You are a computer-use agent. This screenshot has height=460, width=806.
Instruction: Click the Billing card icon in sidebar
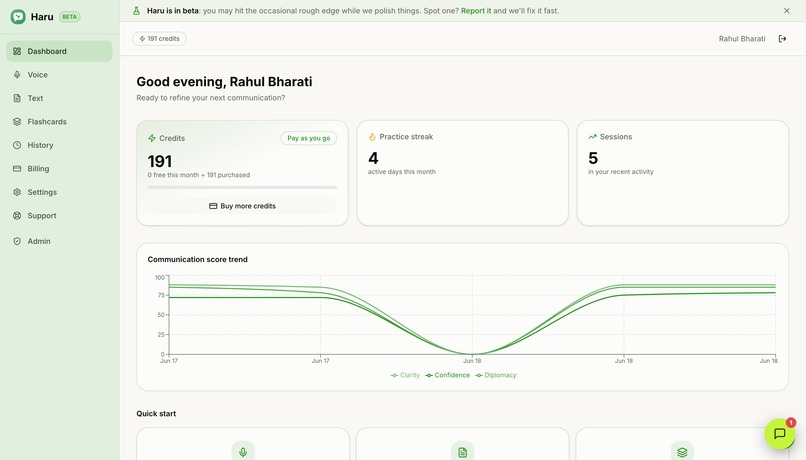17,169
